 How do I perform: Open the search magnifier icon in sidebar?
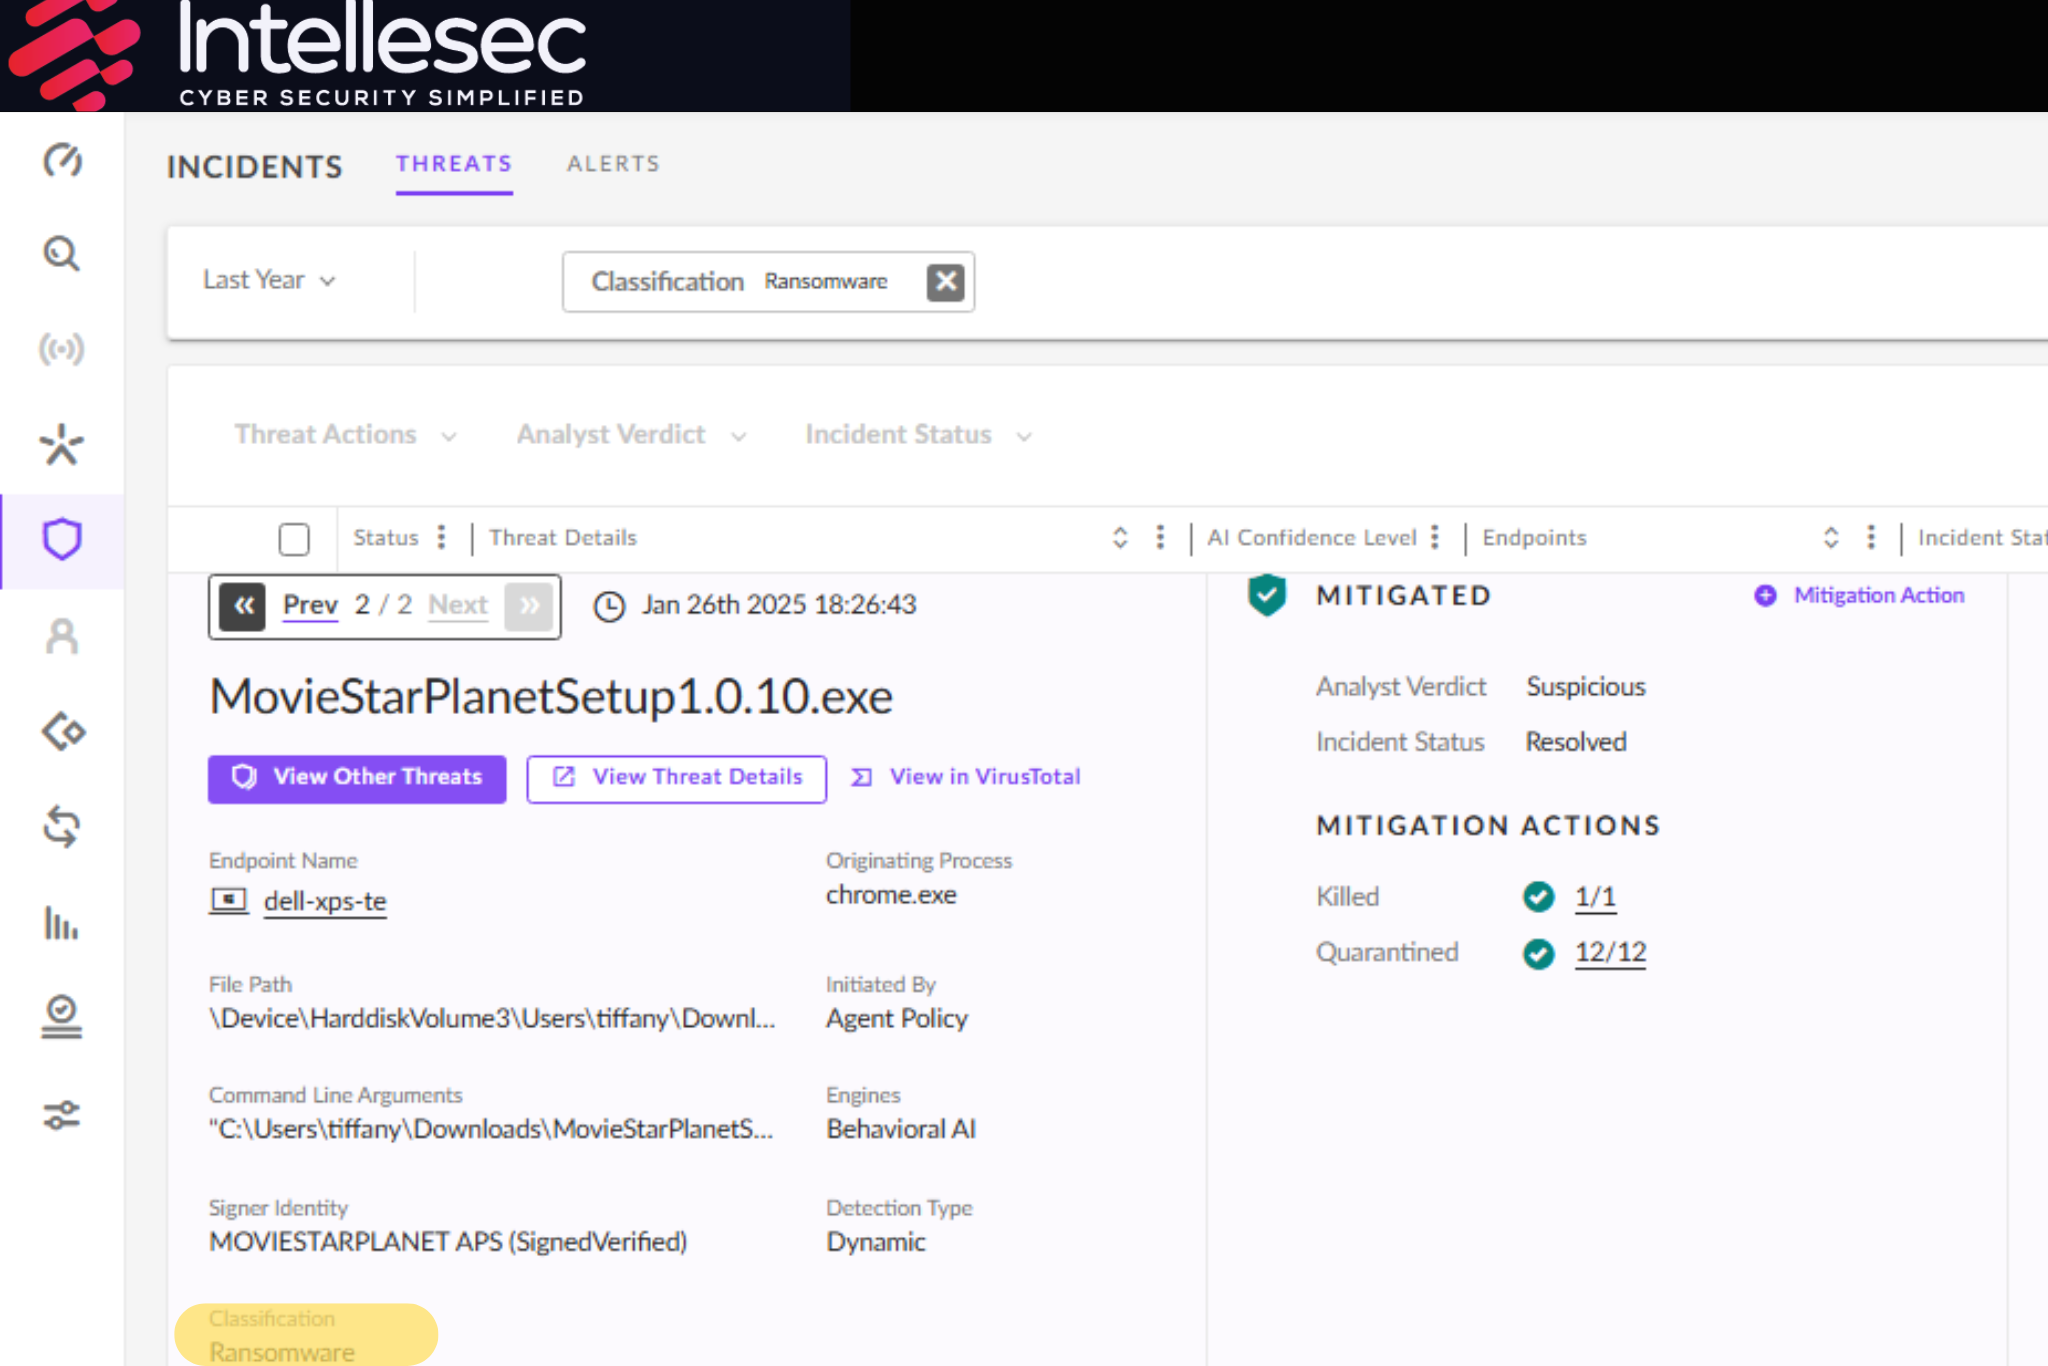pyautogui.click(x=62, y=254)
